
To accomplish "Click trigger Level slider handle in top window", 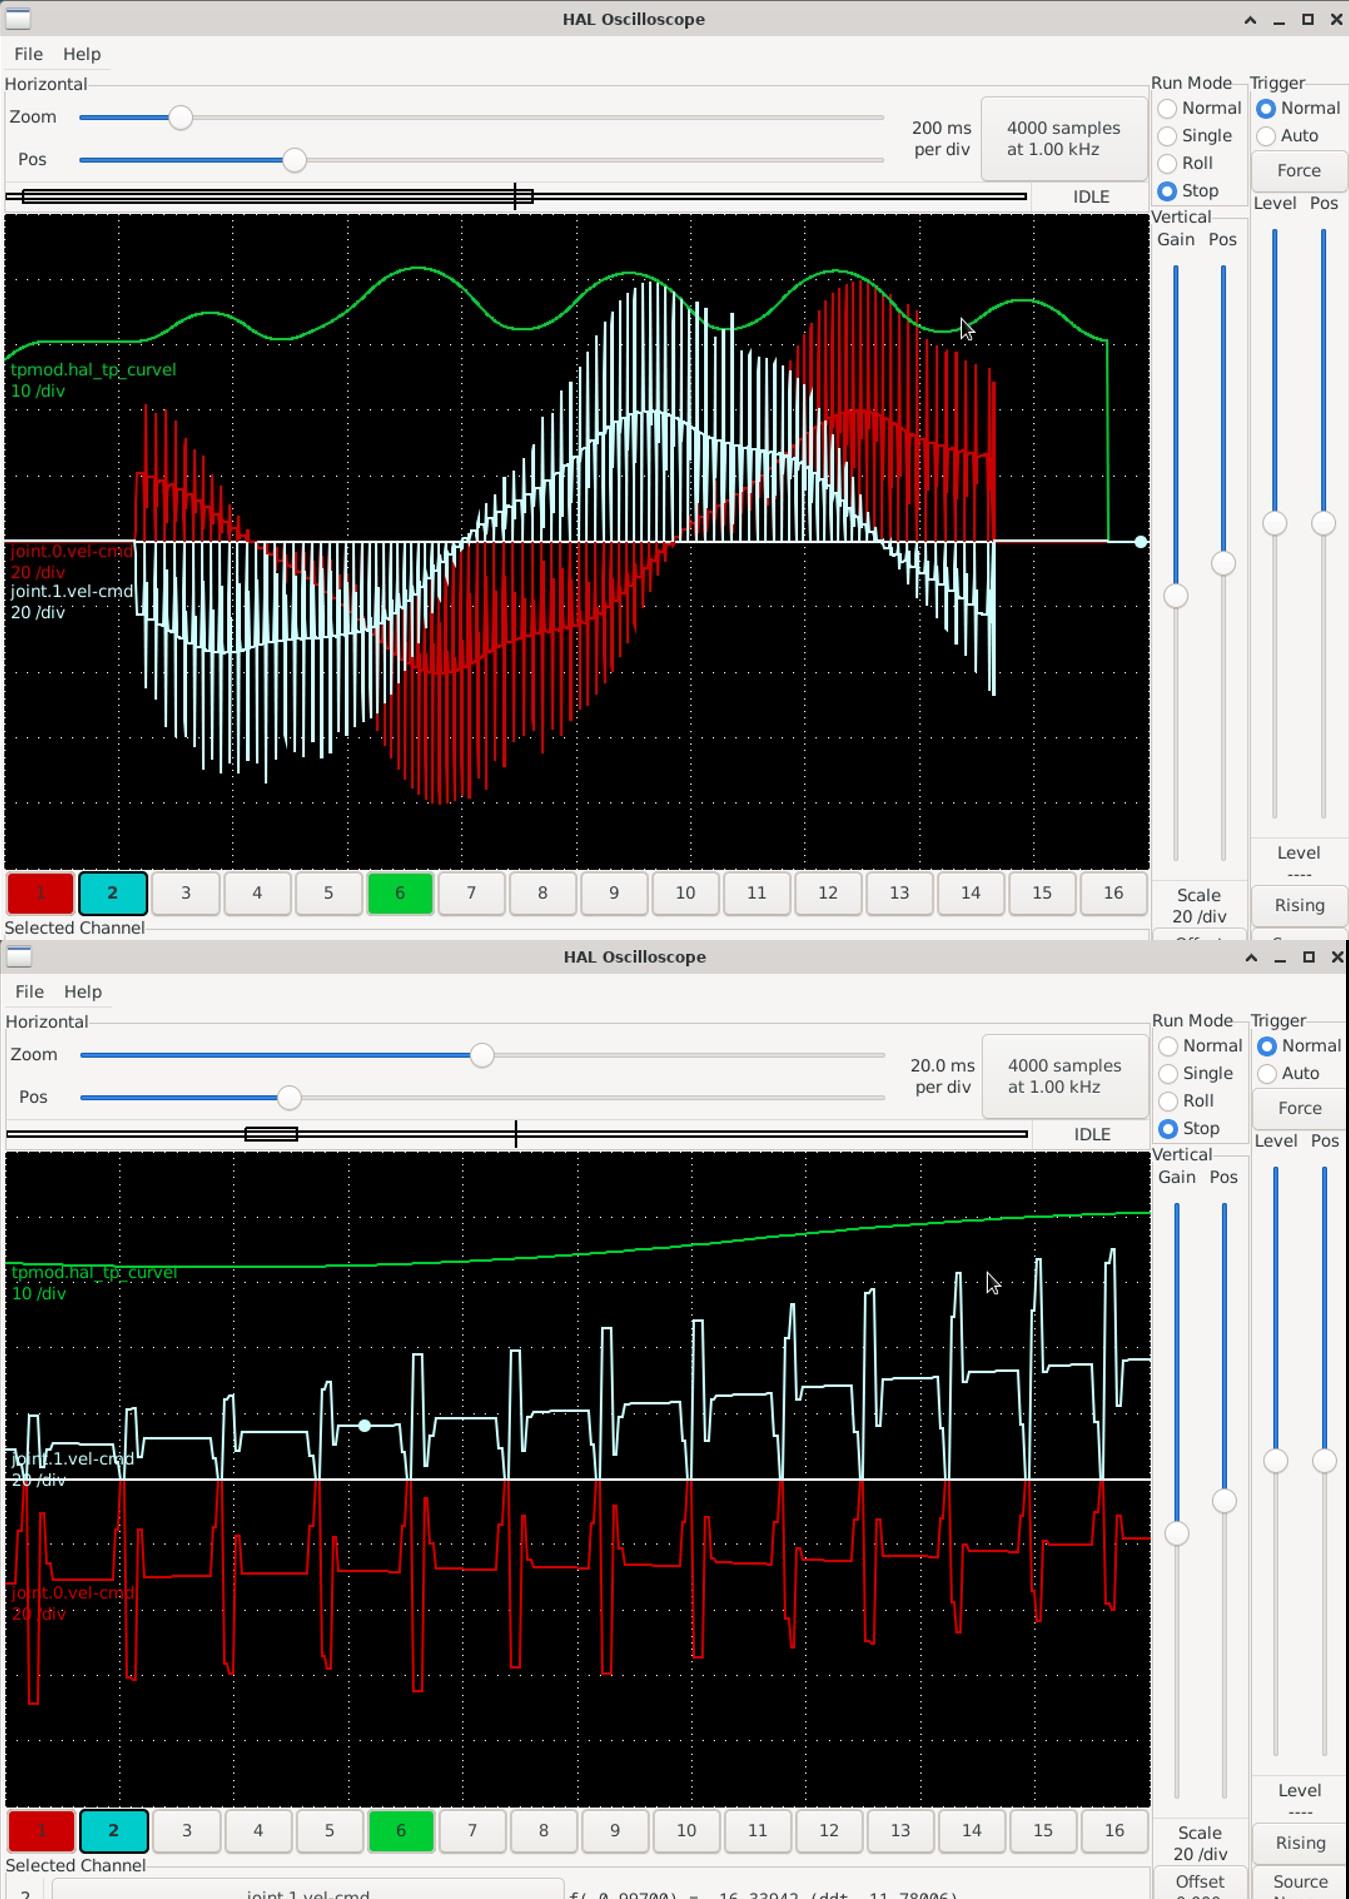I will point(1274,523).
